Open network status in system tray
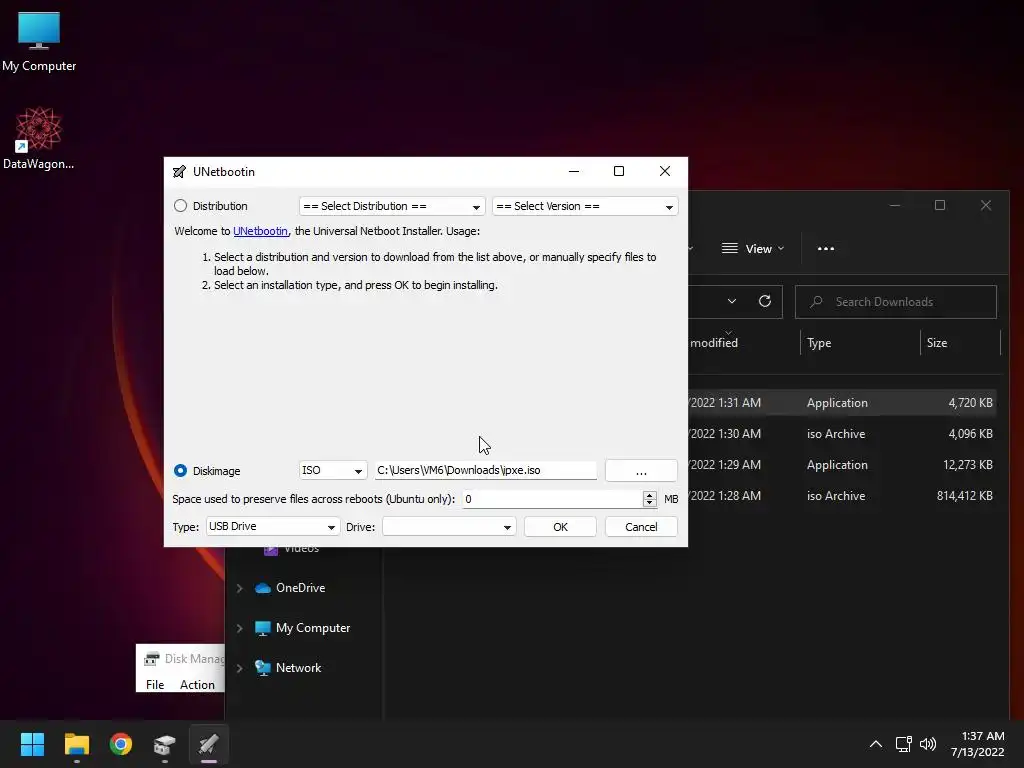Screen dimensions: 1024x768 [904, 744]
